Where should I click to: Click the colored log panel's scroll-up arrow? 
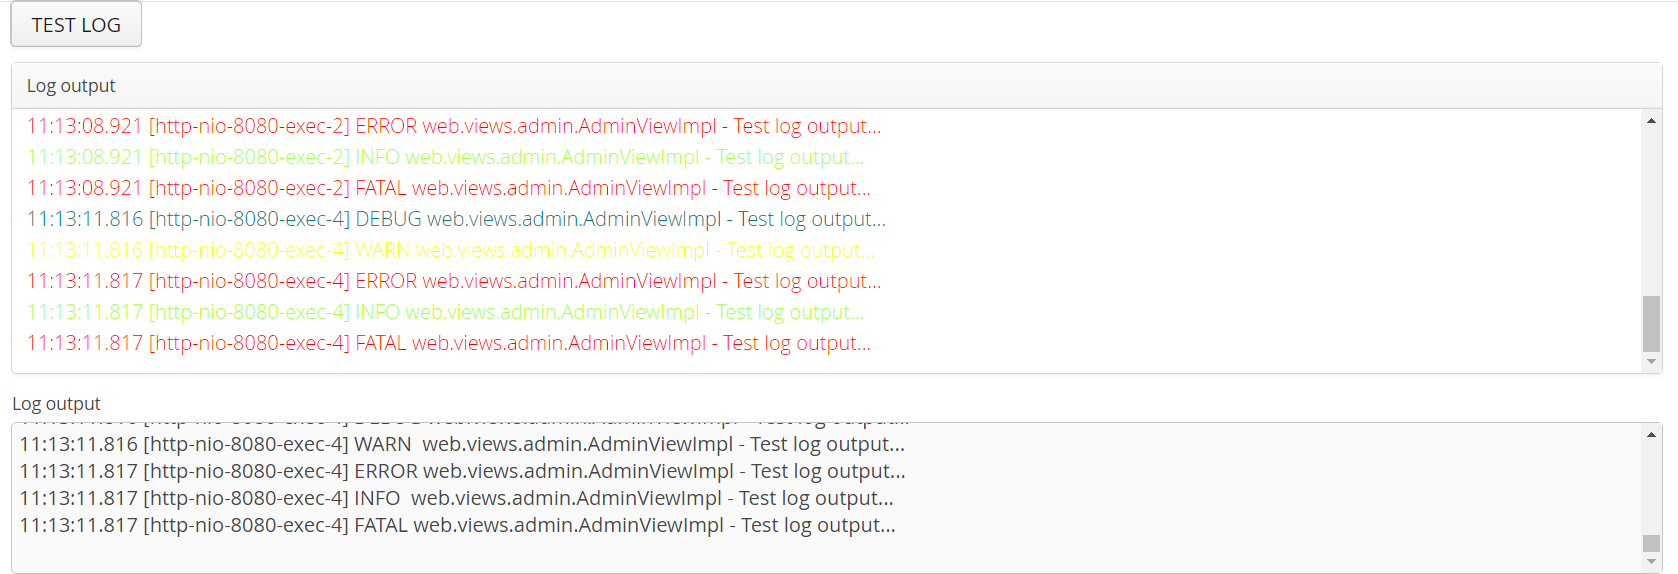point(1651,121)
